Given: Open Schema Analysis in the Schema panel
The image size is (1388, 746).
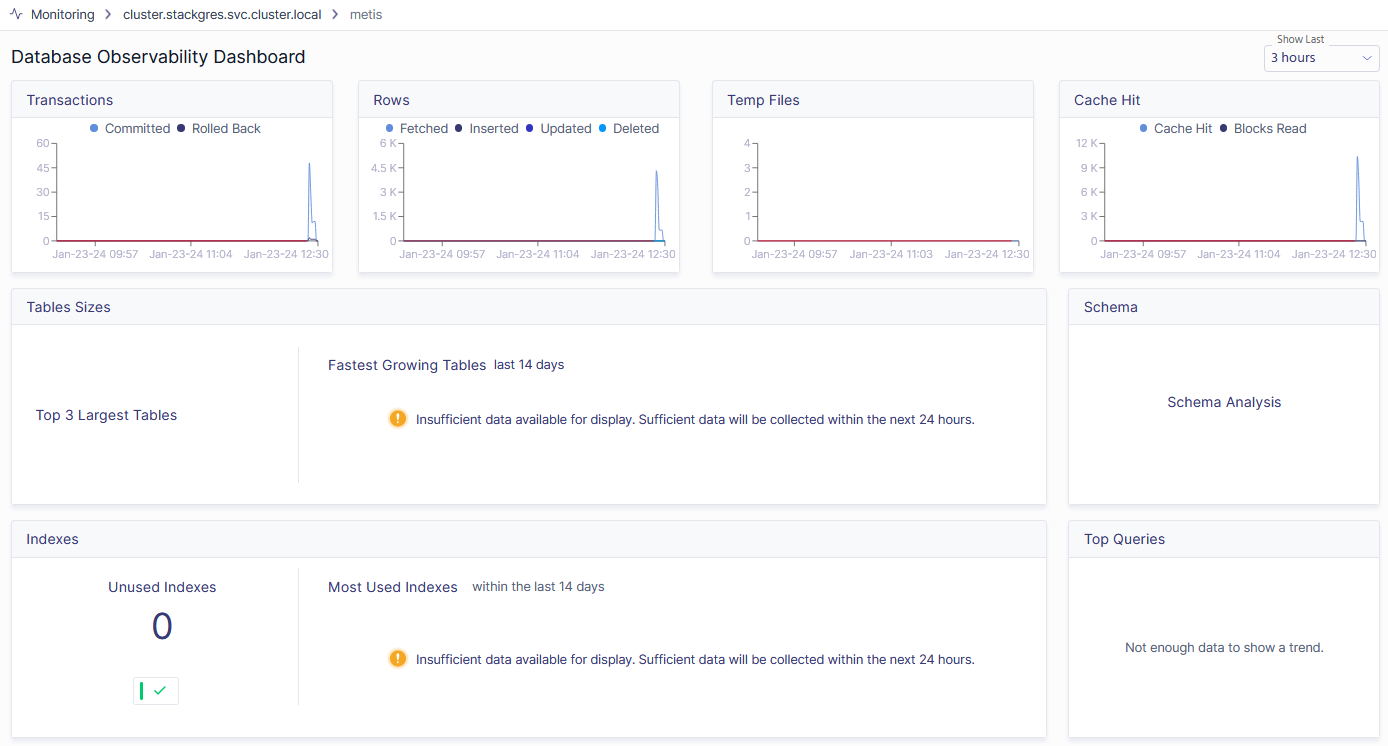Looking at the screenshot, I should [x=1224, y=401].
